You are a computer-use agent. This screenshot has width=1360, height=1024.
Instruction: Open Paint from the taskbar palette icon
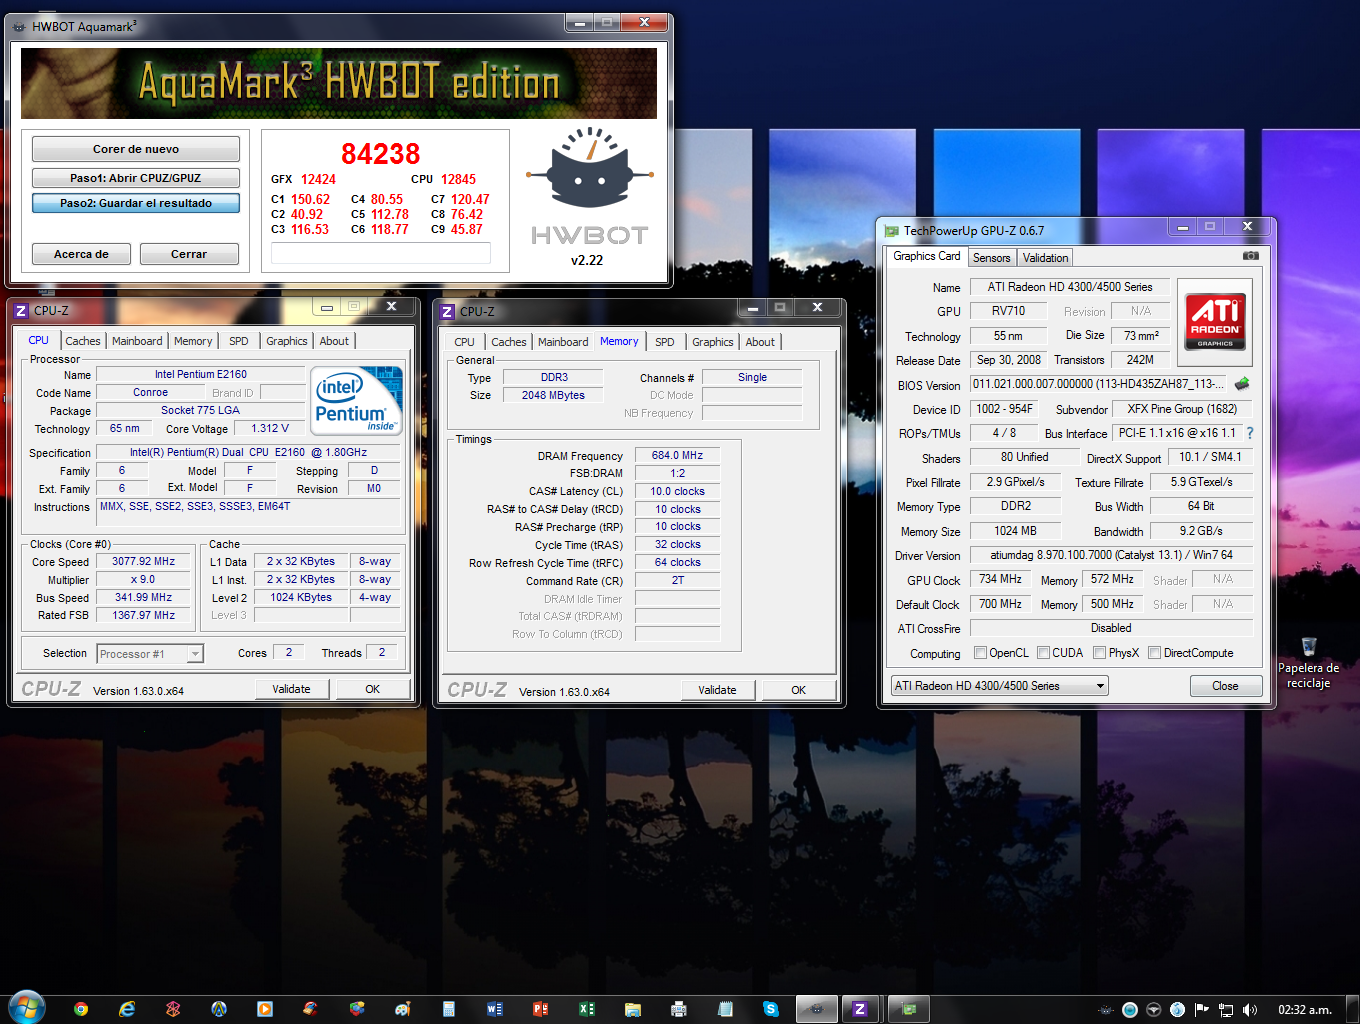(402, 1009)
